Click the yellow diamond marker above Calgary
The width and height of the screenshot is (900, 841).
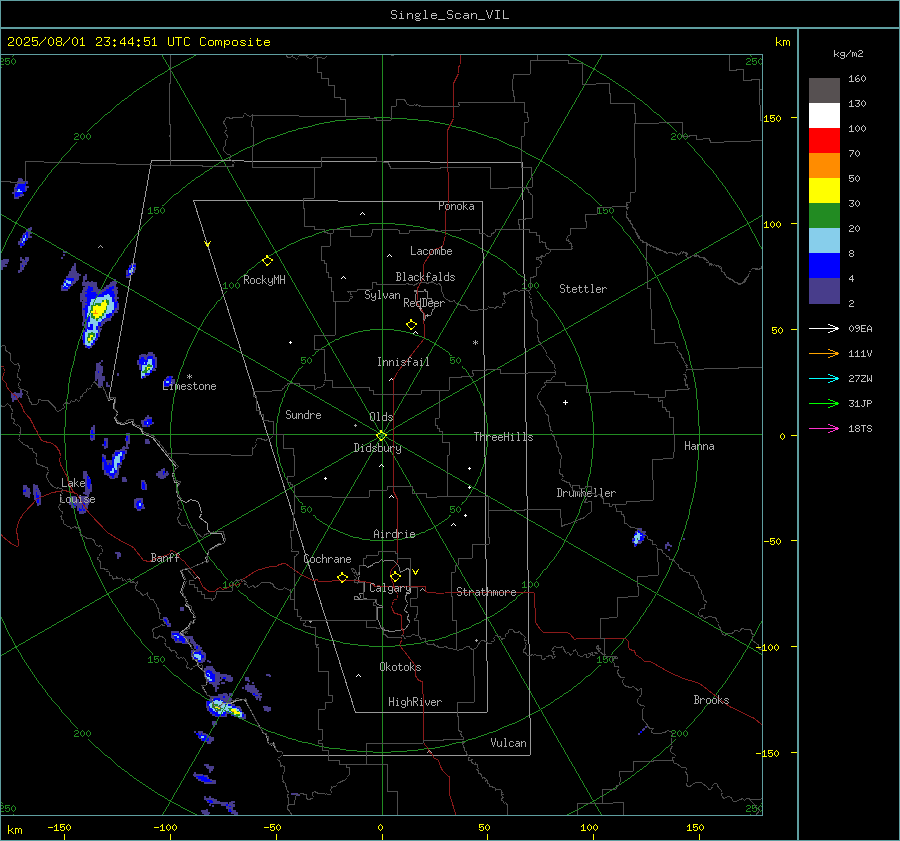tap(395, 576)
